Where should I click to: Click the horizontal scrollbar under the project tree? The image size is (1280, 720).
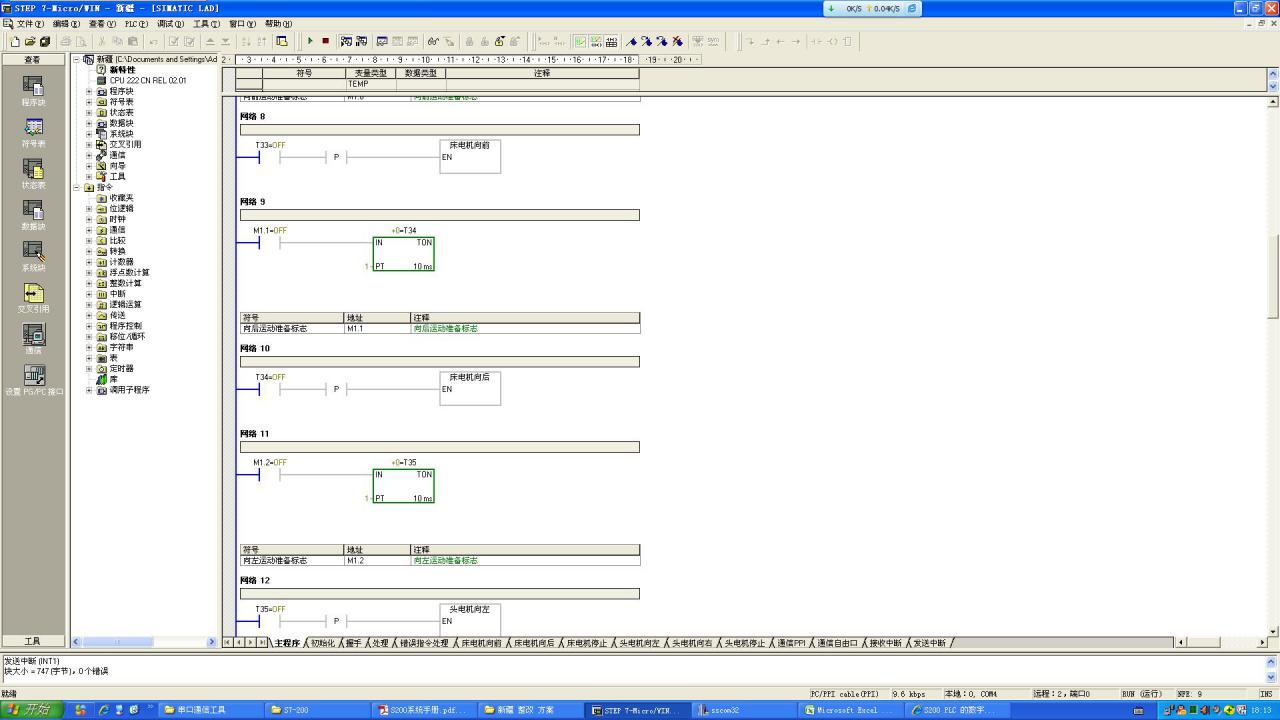point(143,642)
